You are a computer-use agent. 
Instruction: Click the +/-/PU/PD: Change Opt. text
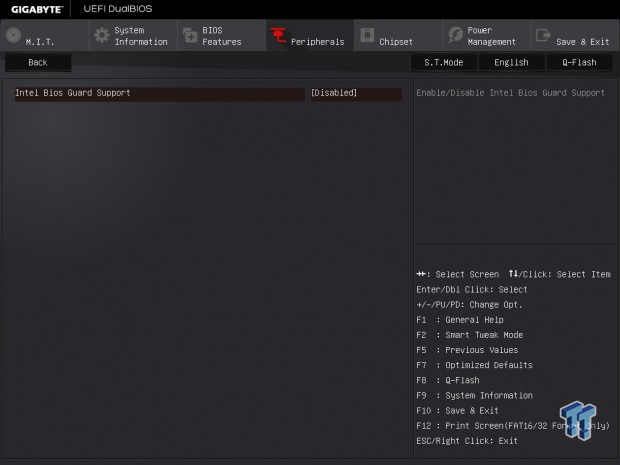point(469,305)
